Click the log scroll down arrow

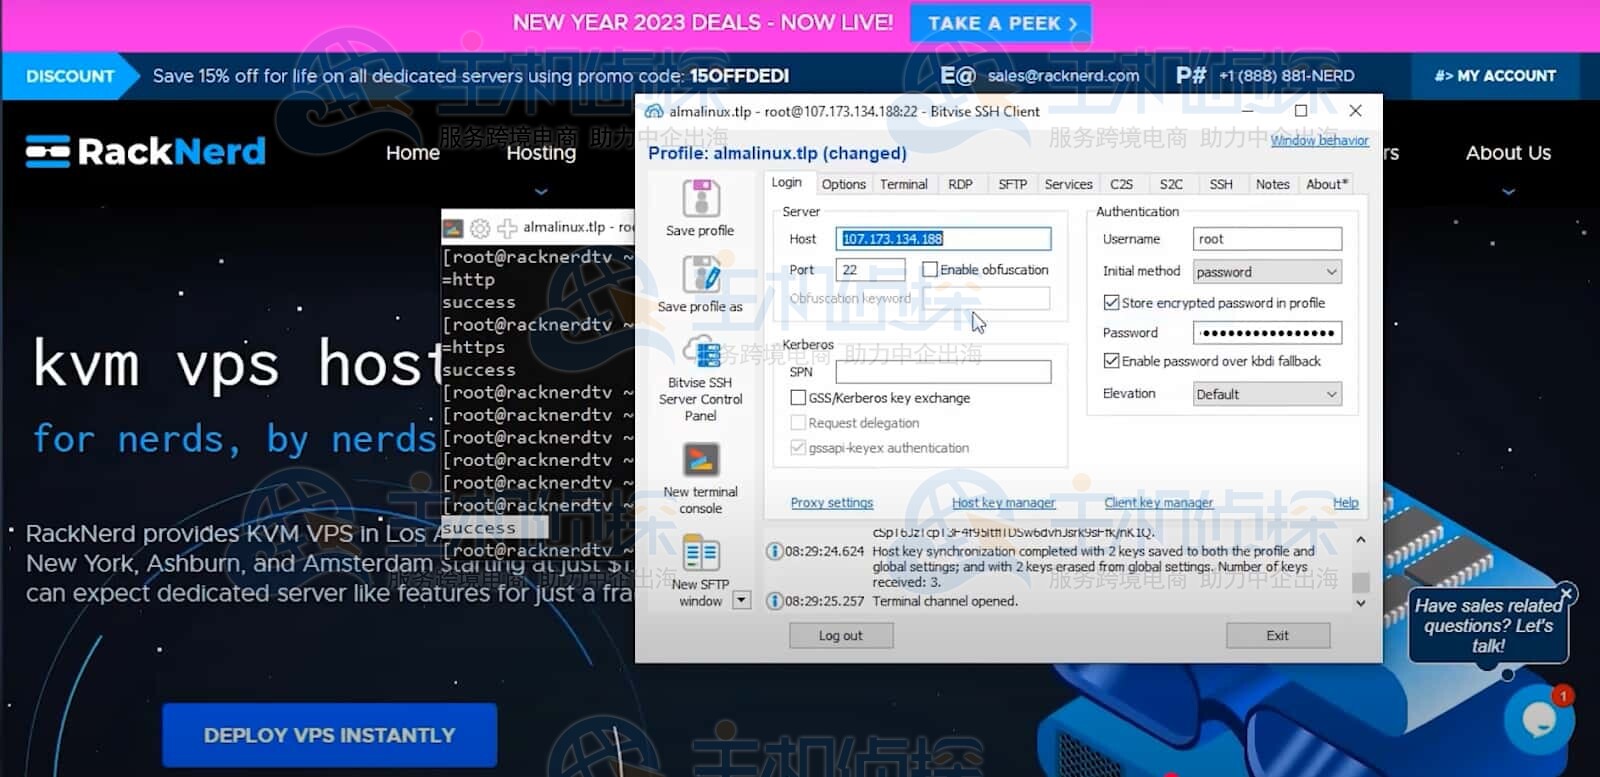tap(1360, 603)
